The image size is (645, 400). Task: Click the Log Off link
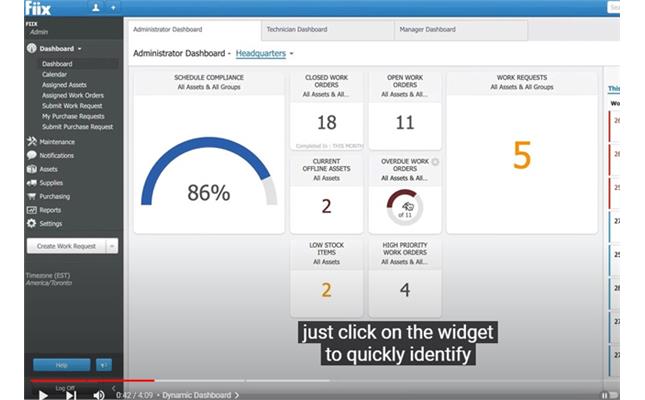coord(65,388)
